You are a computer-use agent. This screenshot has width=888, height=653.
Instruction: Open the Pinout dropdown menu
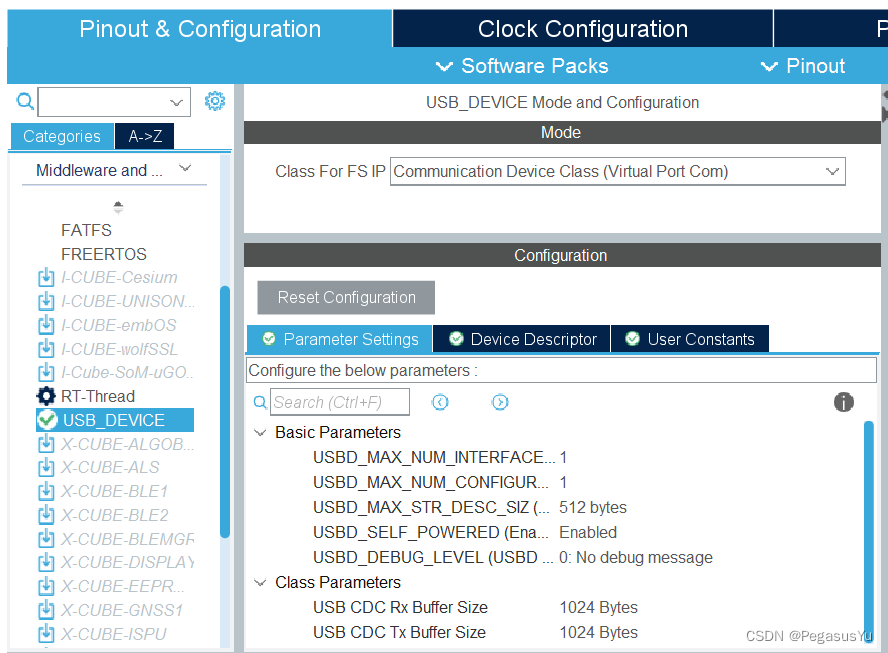coord(802,66)
